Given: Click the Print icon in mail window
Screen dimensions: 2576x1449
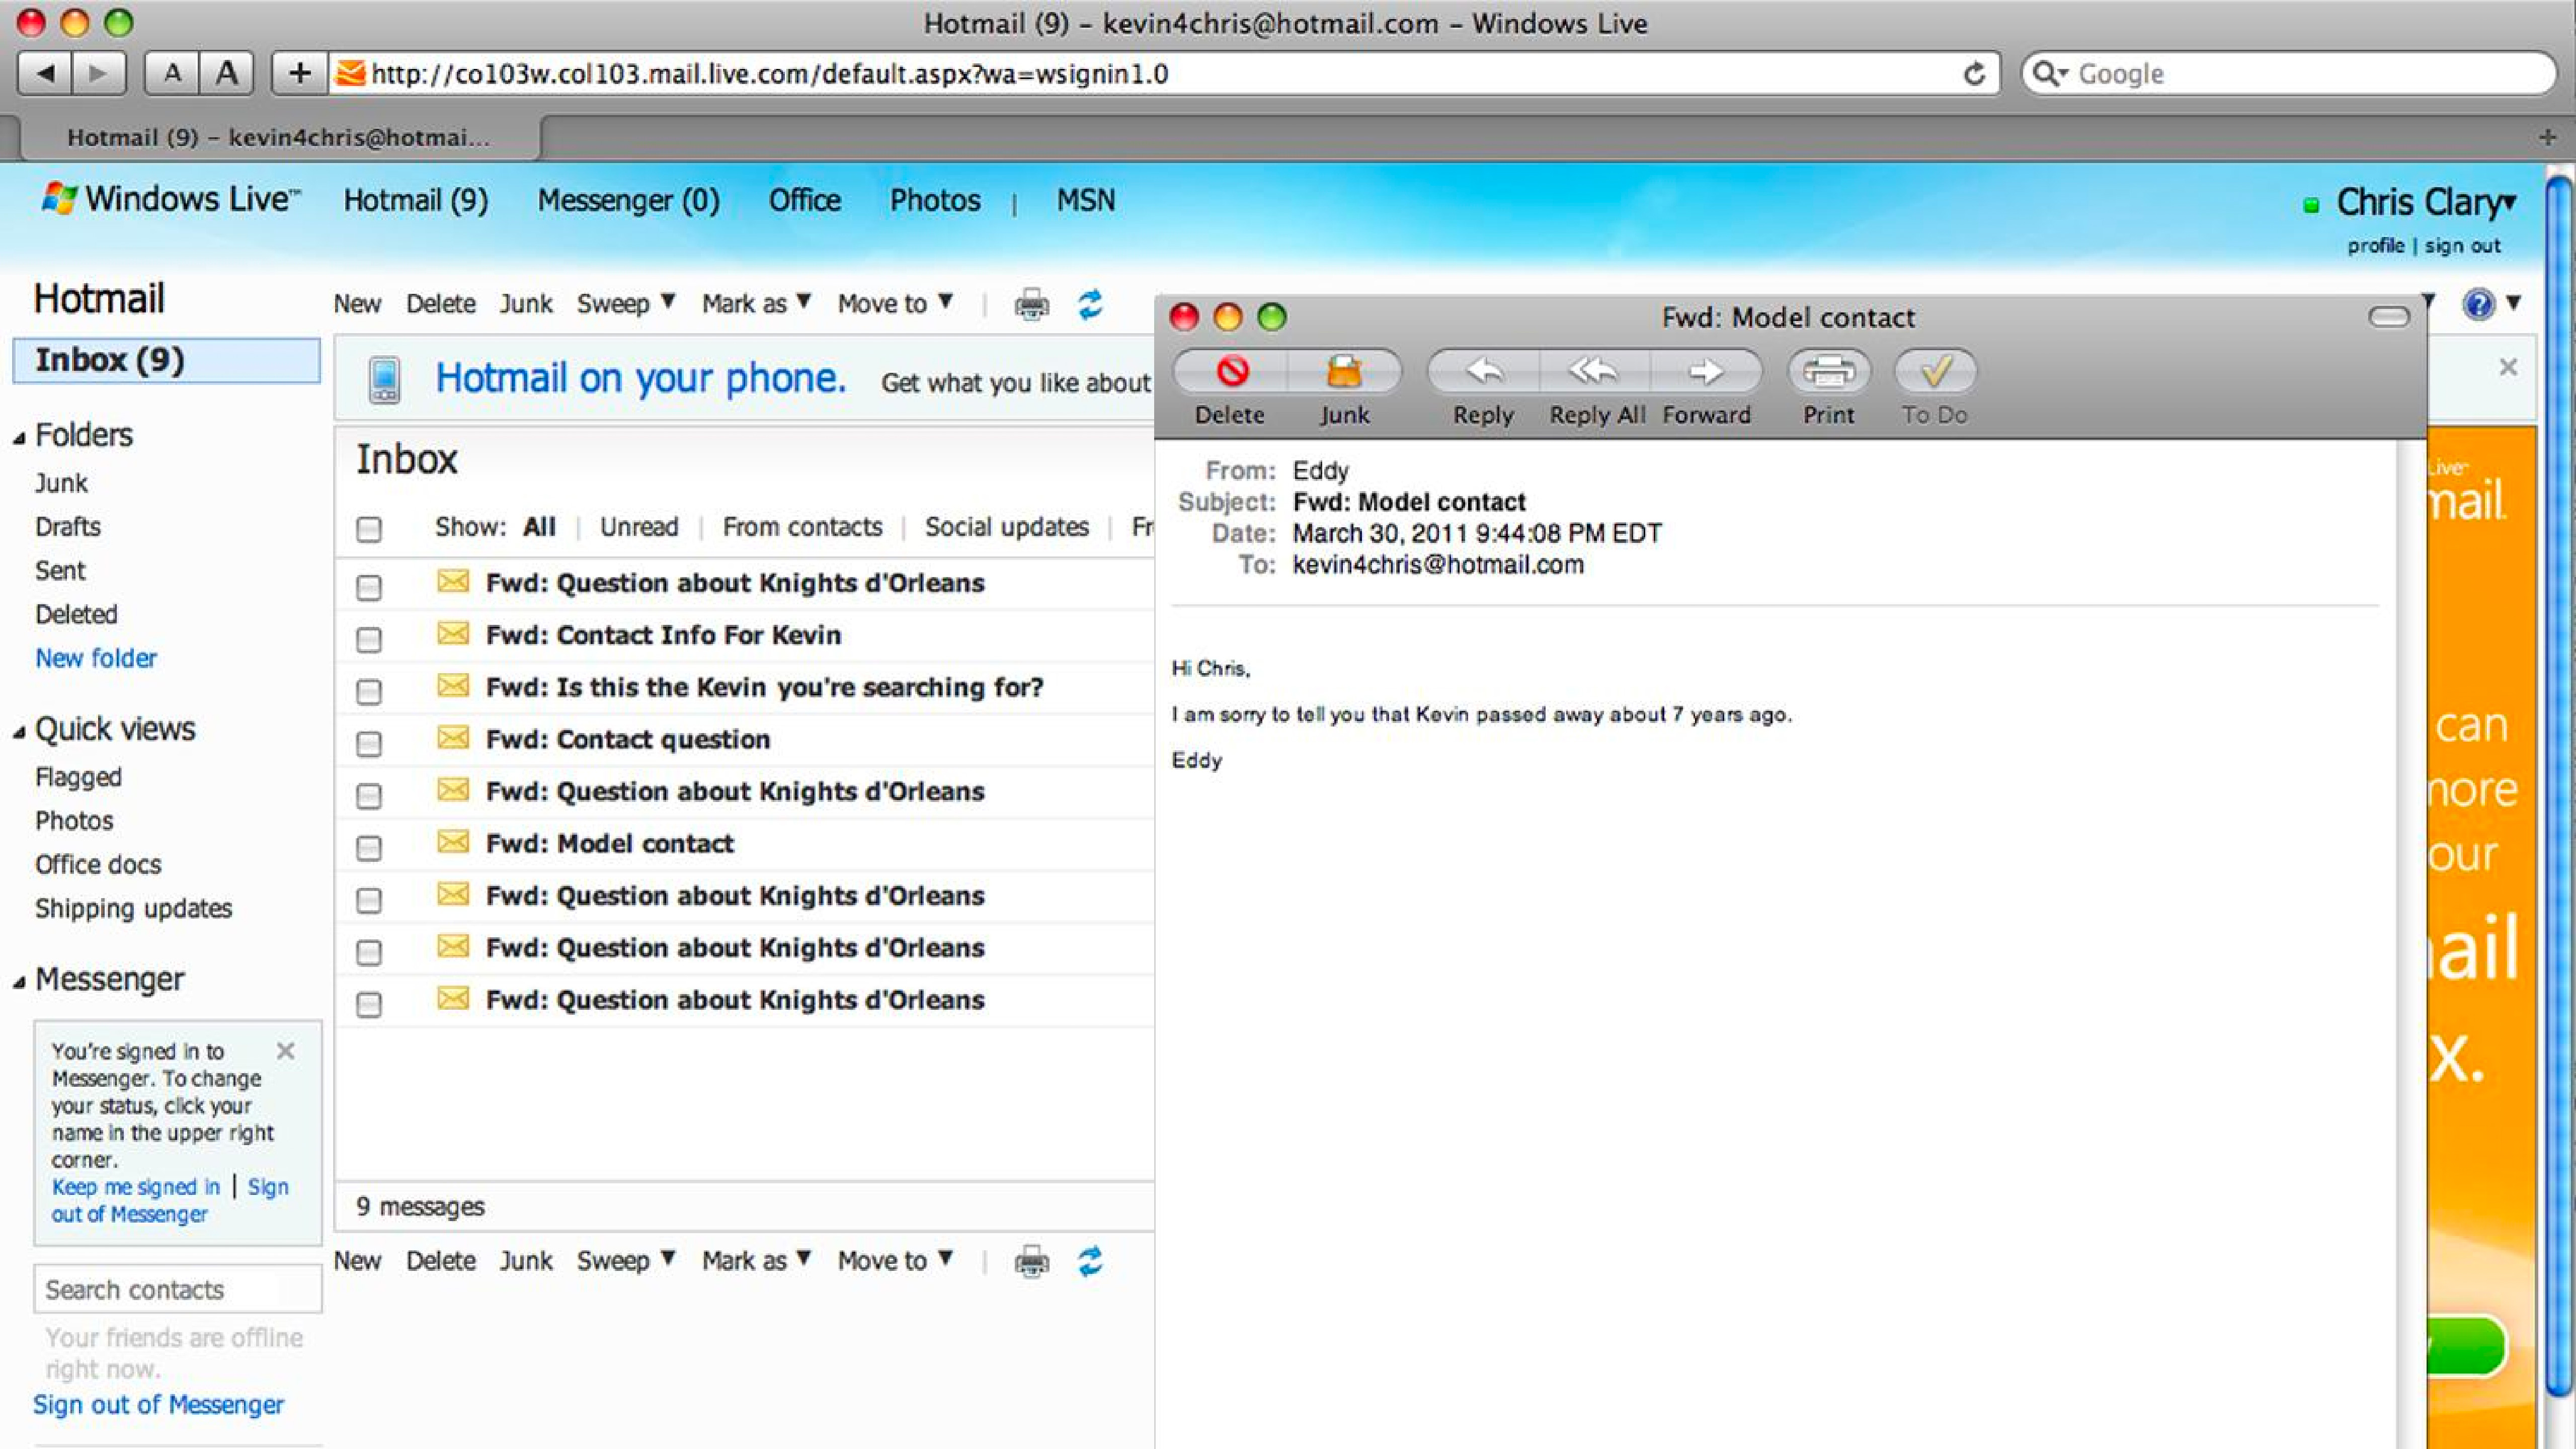Looking at the screenshot, I should tap(1828, 372).
